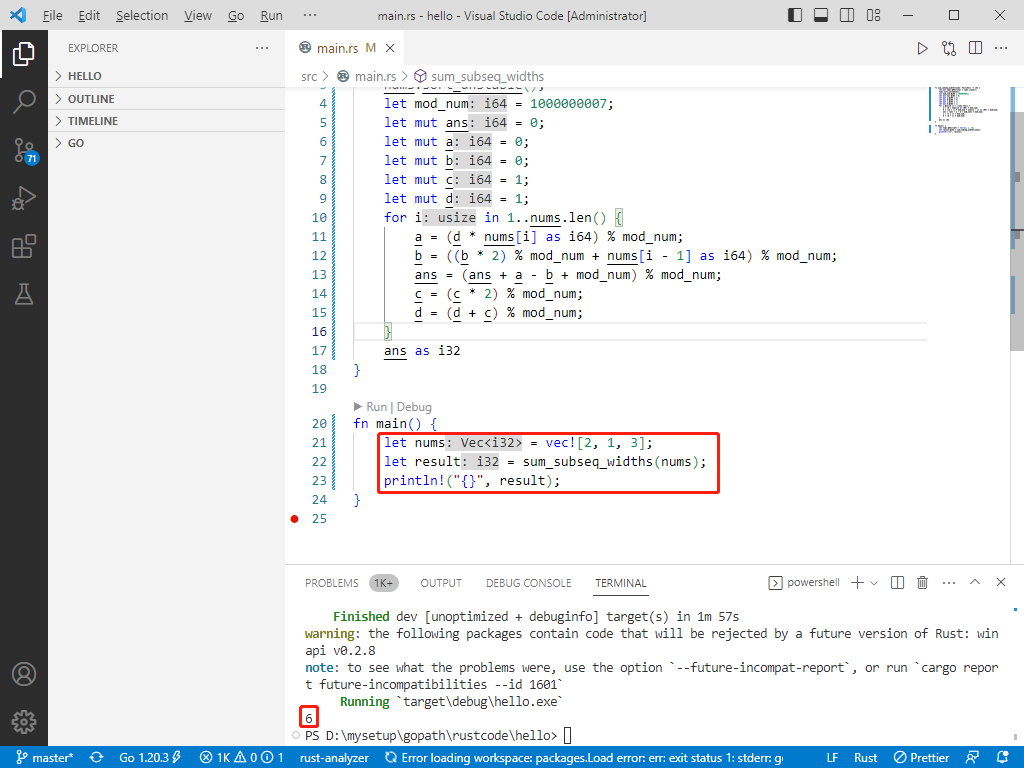Toggle primary side bar layout icon
The height and width of the screenshot is (768, 1024).
[795, 15]
